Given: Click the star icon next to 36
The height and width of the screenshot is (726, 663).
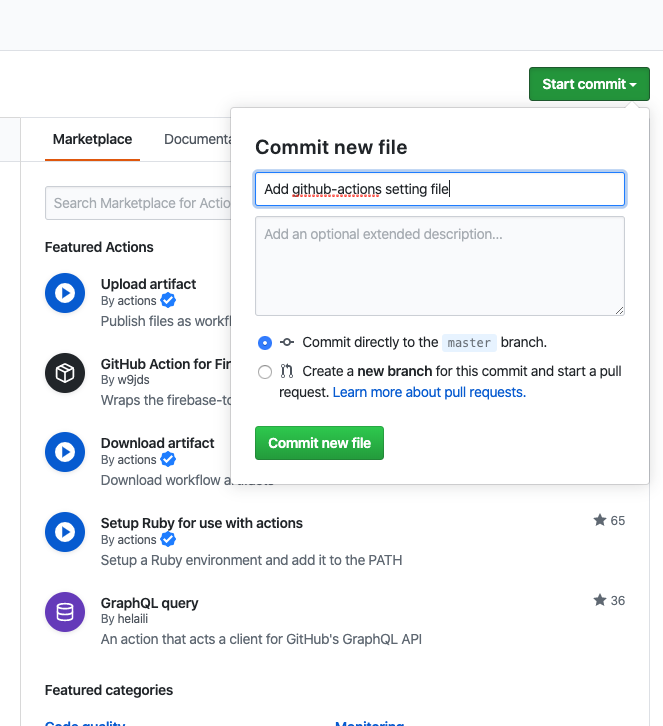Looking at the screenshot, I should click(600, 600).
